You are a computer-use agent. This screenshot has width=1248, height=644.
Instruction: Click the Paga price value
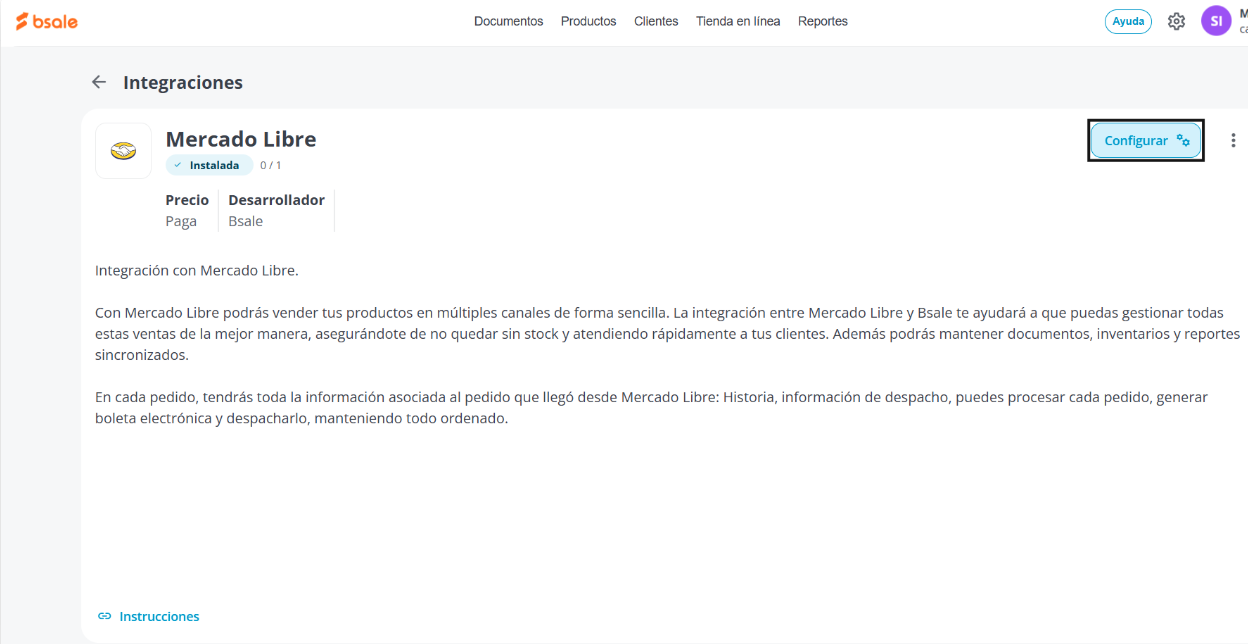[181, 221]
